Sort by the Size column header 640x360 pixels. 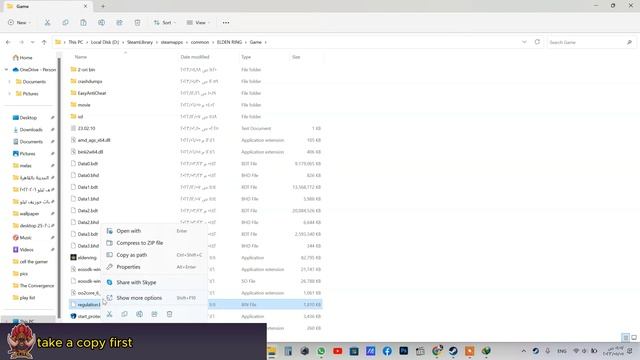point(296,57)
